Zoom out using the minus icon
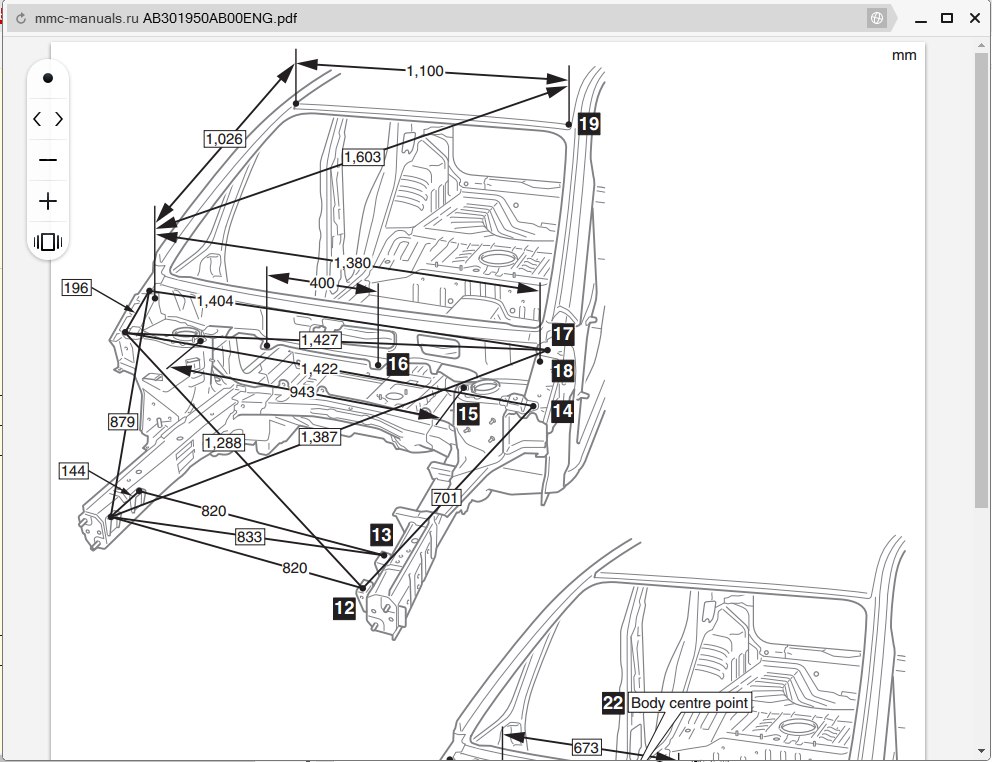The height and width of the screenshot is (762, 992). pos(47,160)
